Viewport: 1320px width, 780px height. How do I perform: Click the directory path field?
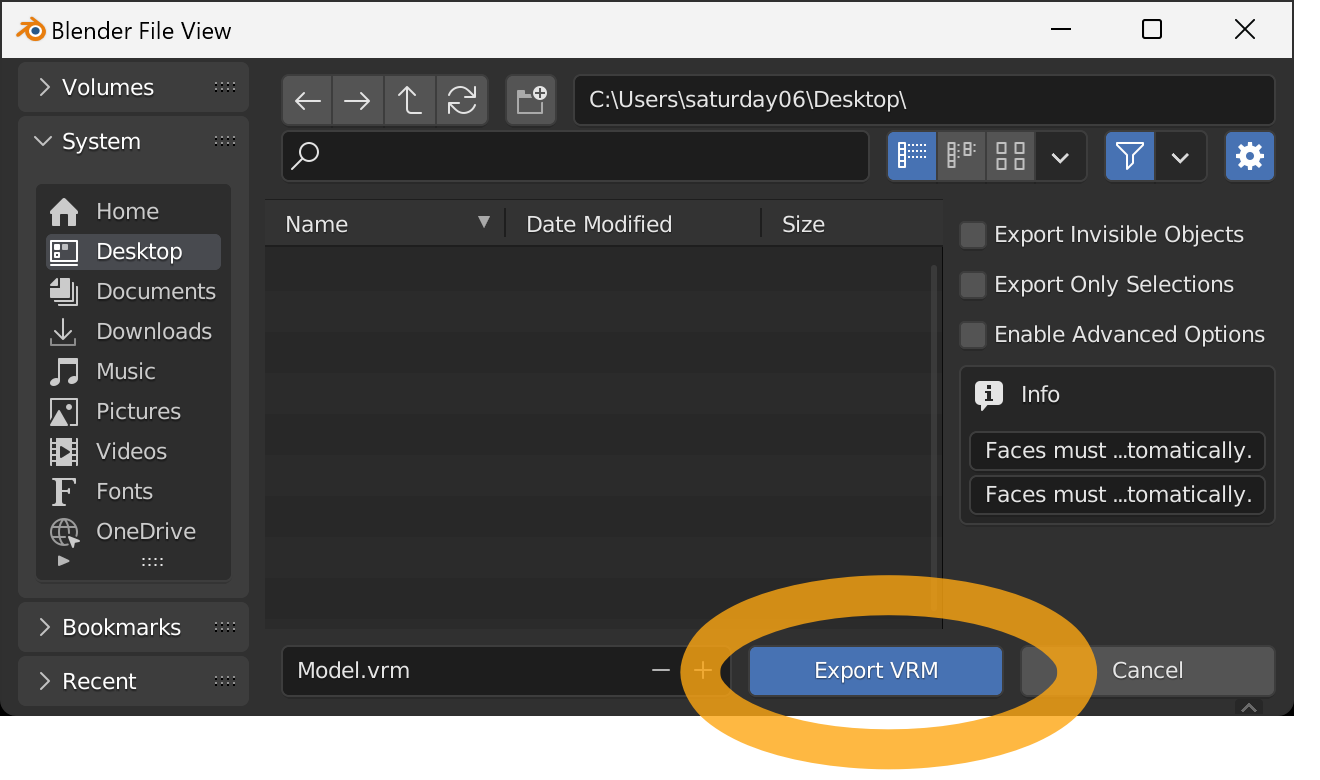(x=924, y=100)
